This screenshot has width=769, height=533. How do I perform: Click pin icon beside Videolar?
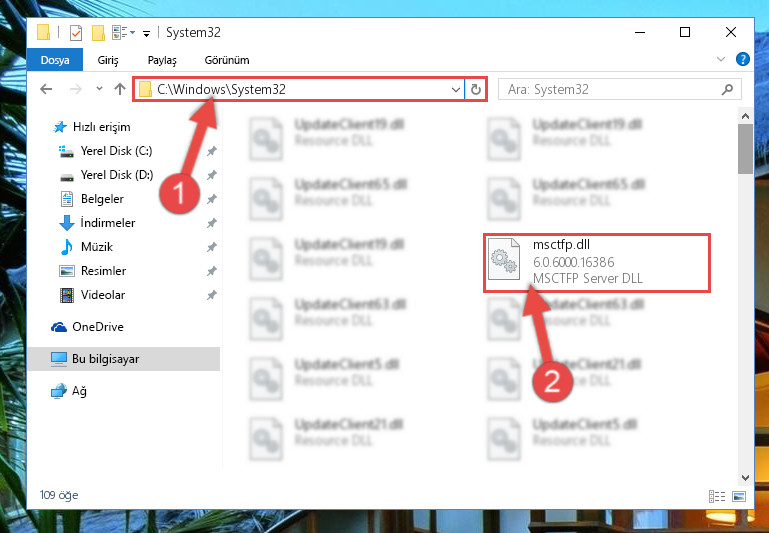click(x=211, y=295)
